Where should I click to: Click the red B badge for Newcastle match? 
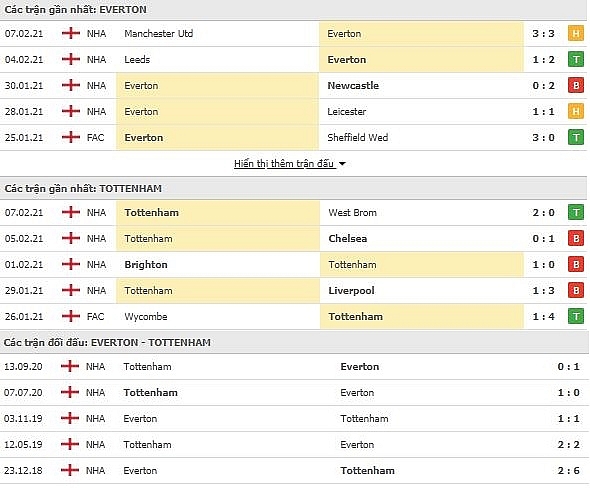[575, 85]
